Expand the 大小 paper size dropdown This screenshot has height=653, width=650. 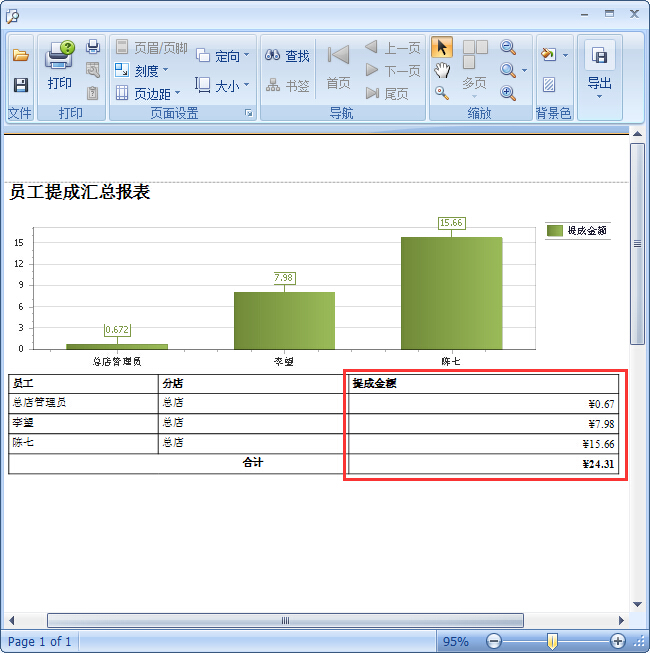coord(222,86)
